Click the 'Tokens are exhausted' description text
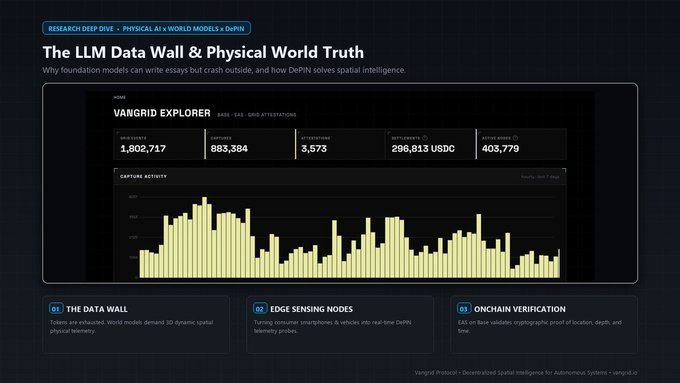This screenshot has height=383, width=680. [131, 327]
